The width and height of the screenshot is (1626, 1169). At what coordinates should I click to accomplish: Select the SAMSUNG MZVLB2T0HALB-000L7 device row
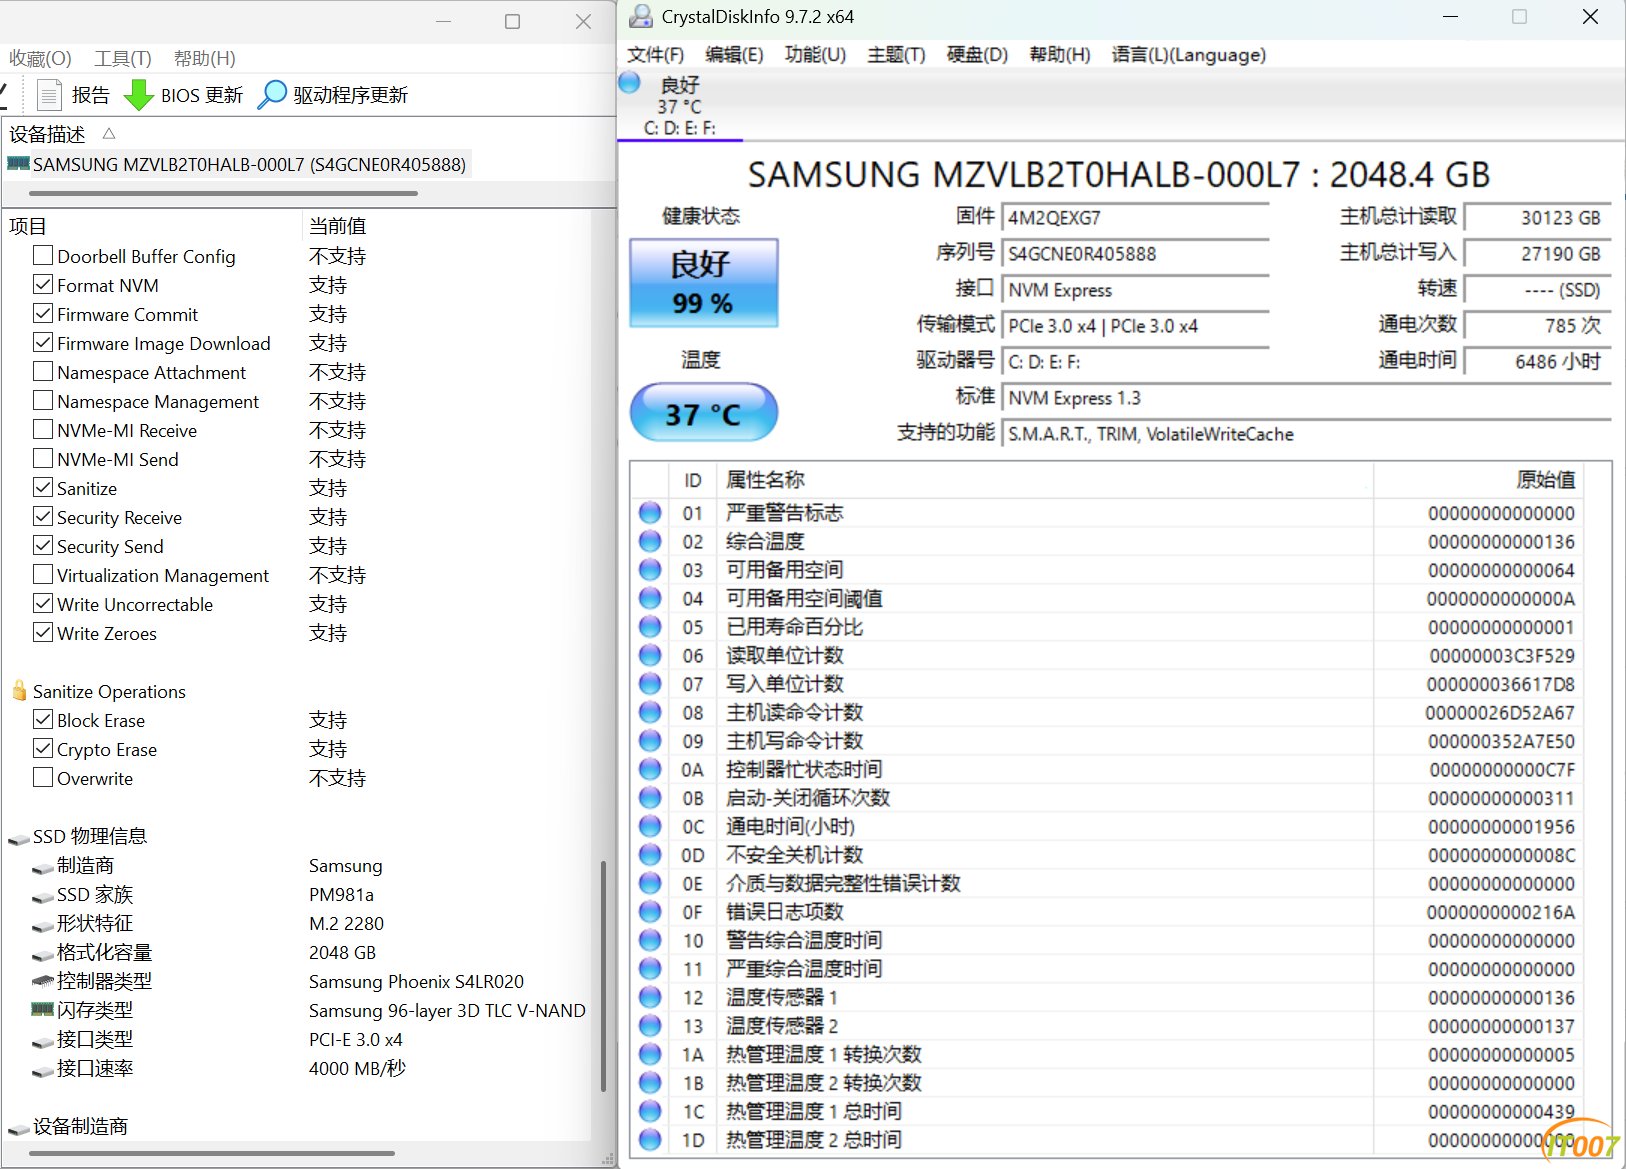[x=239, y=164]
